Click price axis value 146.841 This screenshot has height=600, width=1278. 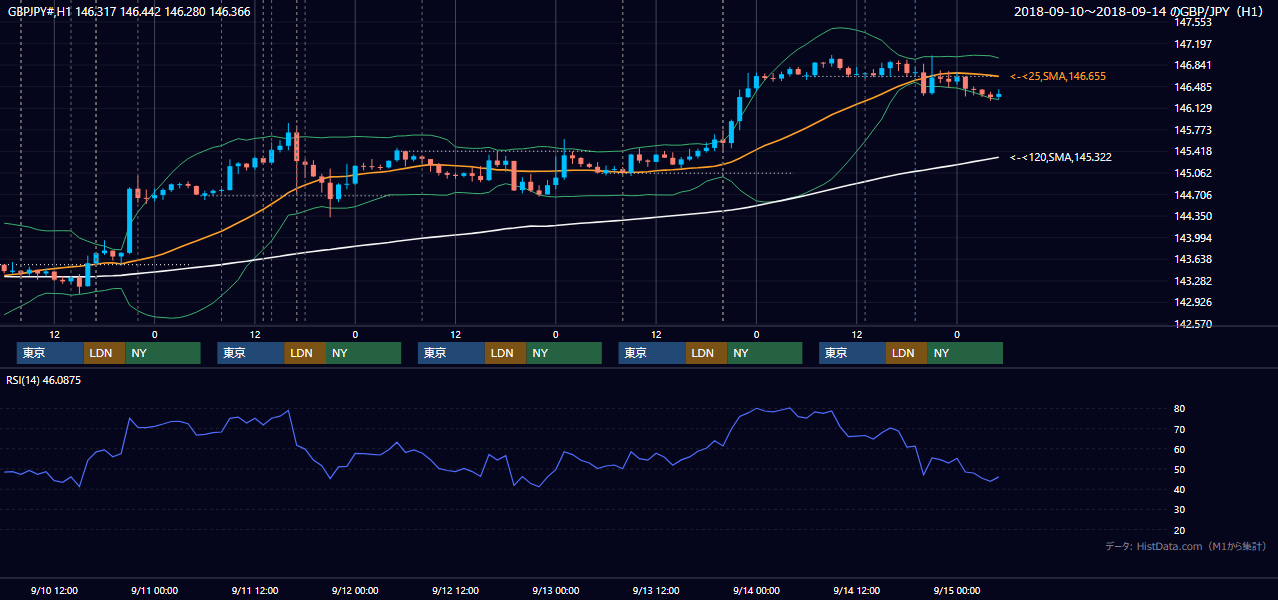point(1193,65)
